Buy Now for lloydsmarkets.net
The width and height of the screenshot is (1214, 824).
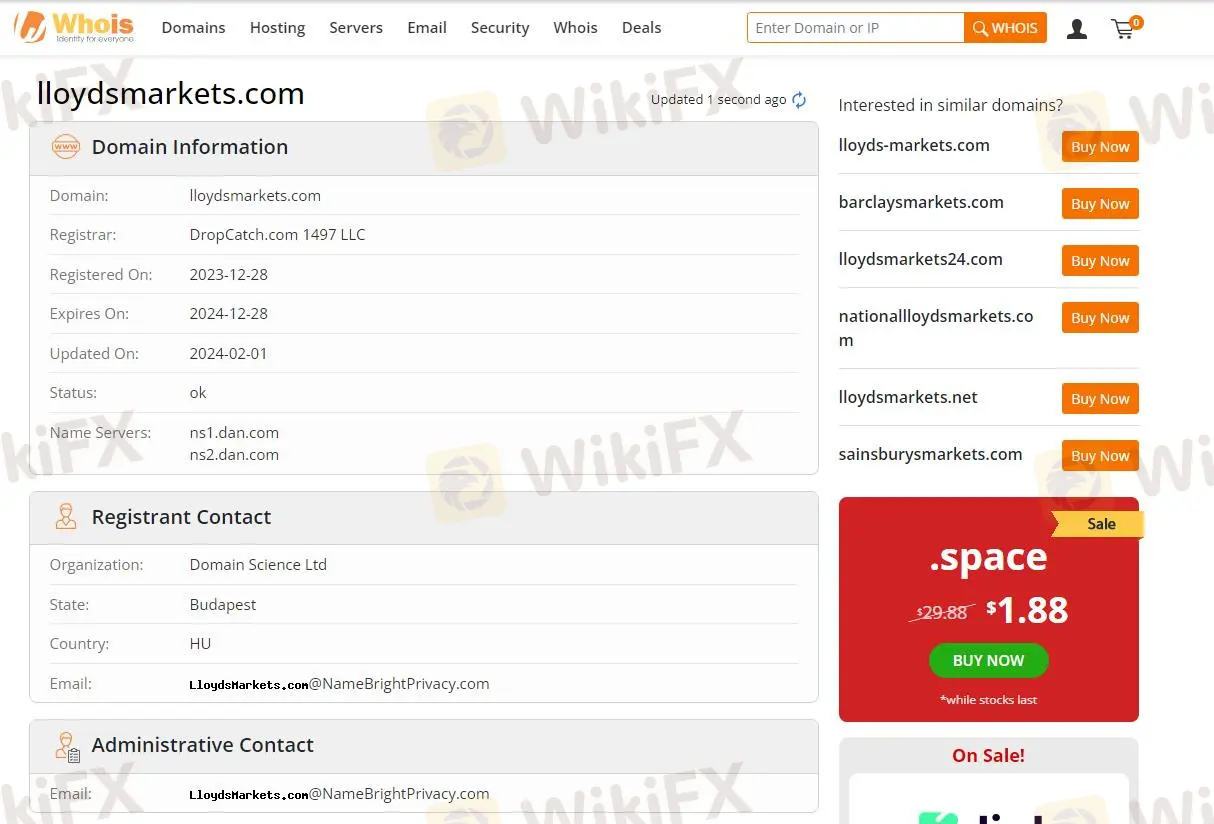coord(1100,399)
